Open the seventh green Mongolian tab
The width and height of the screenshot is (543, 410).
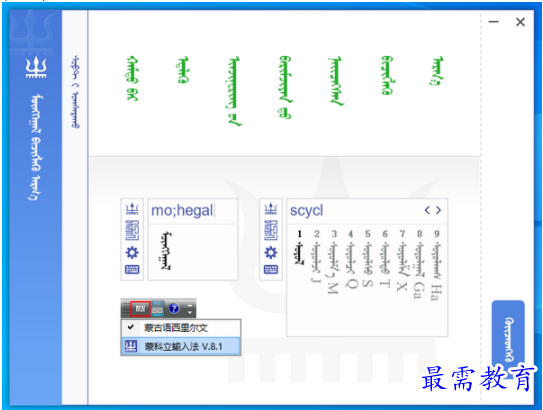(437, 71)
